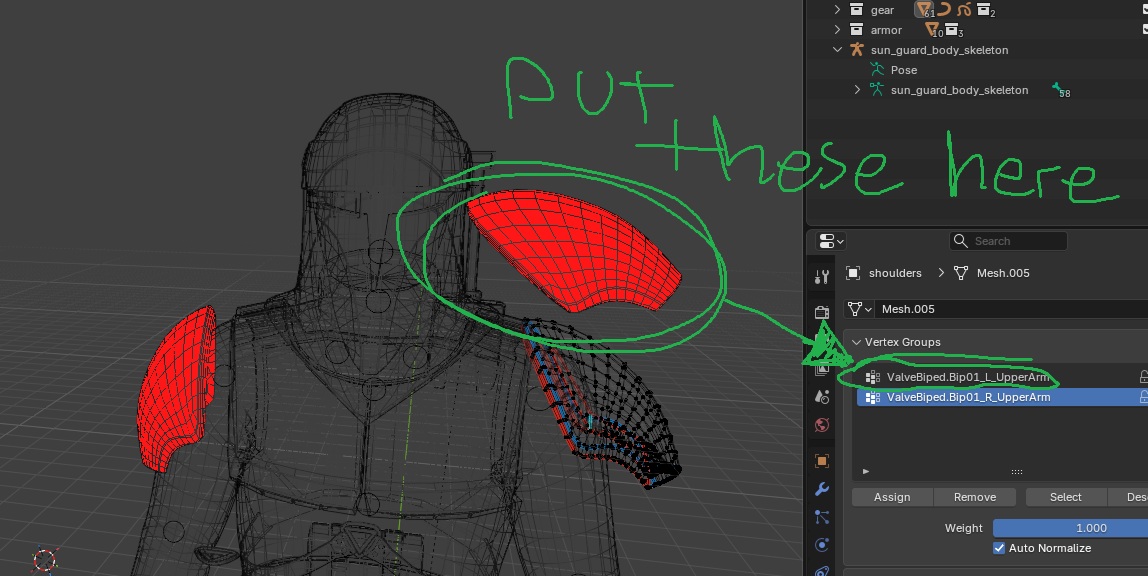Click the Mesh.005 data icon in breadcrumb
The image size is (1148, 576).
pyautogui.click(x=961, y=273)
